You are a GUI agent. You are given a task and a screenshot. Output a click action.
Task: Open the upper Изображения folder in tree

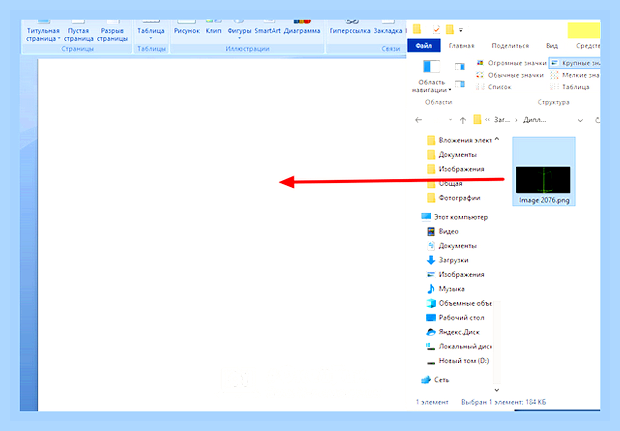point(456,169)
